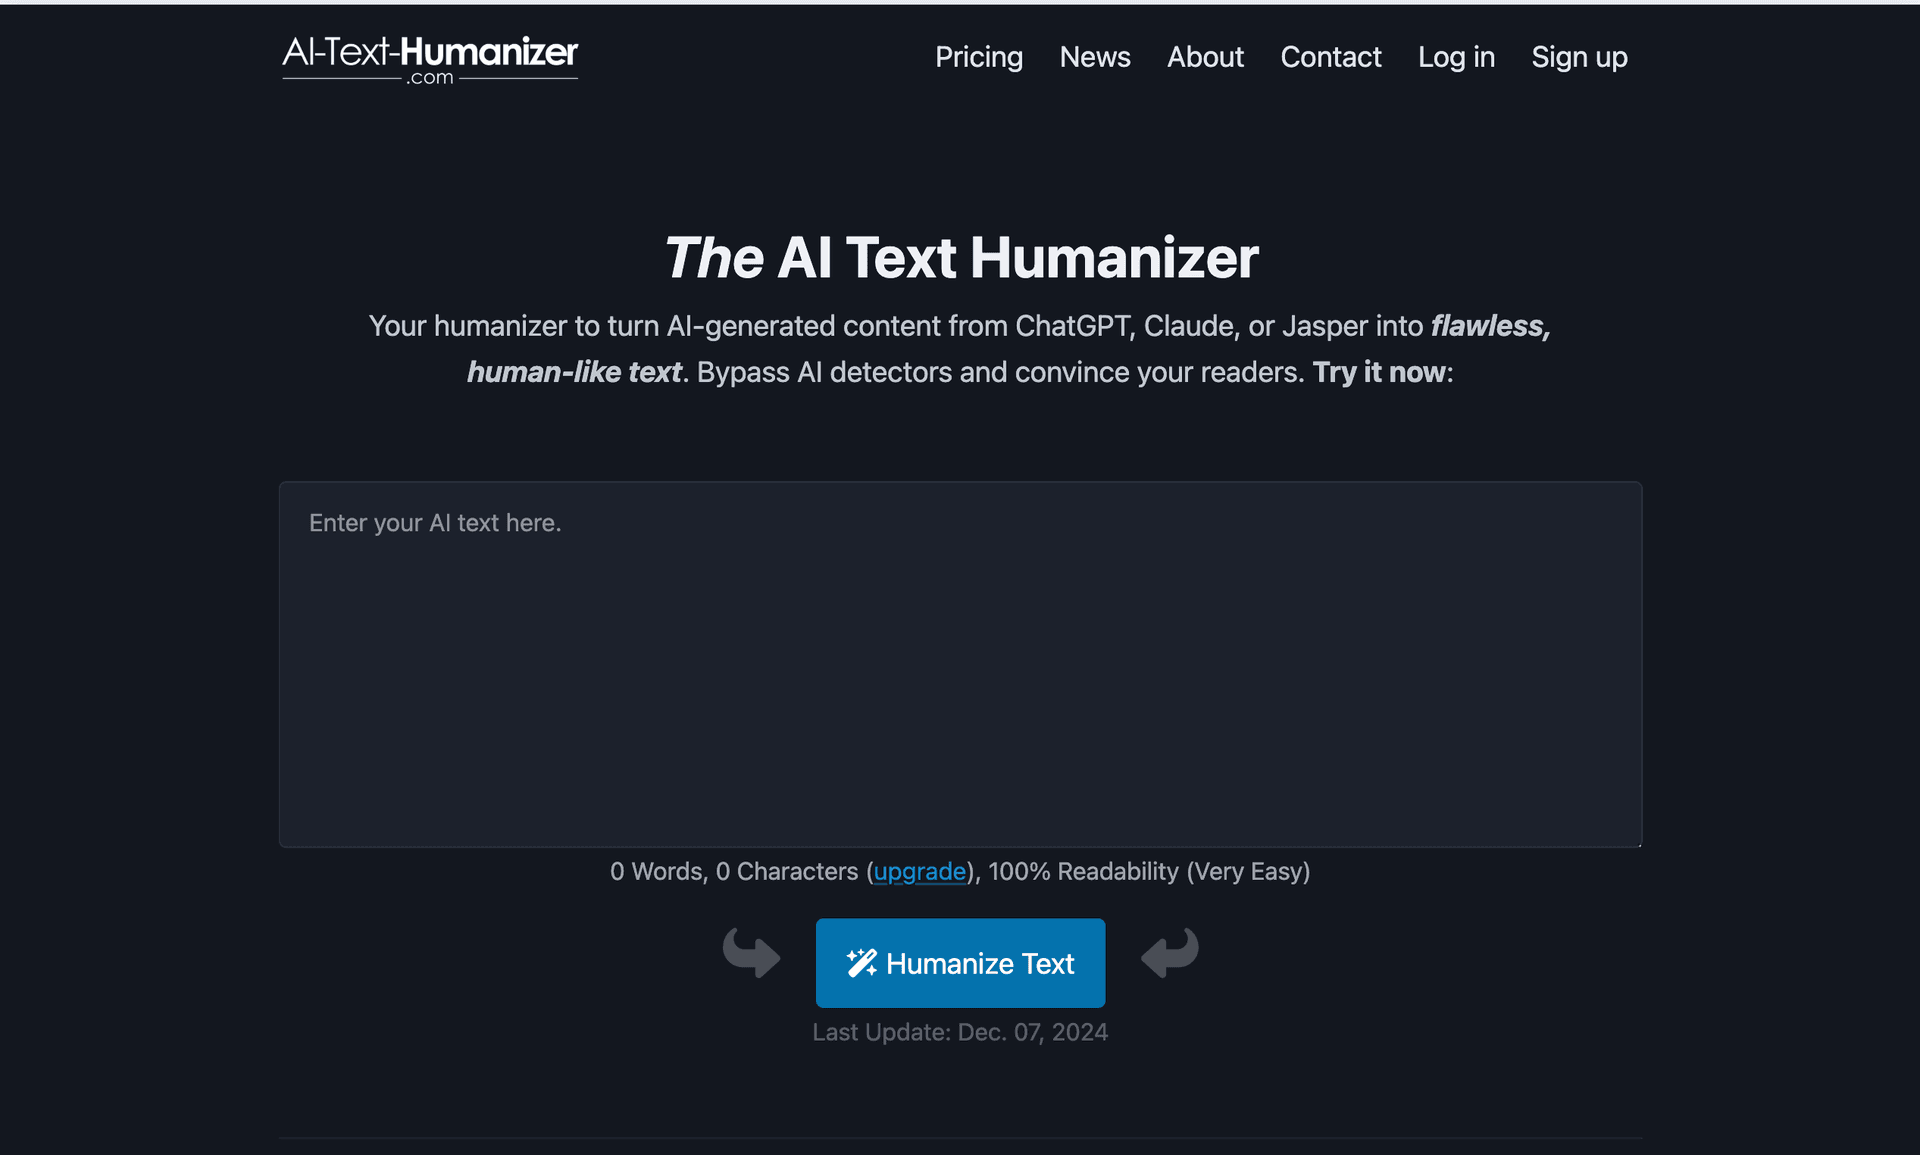
Task: Click the Log in link
Action: (x=1455, y=56)
